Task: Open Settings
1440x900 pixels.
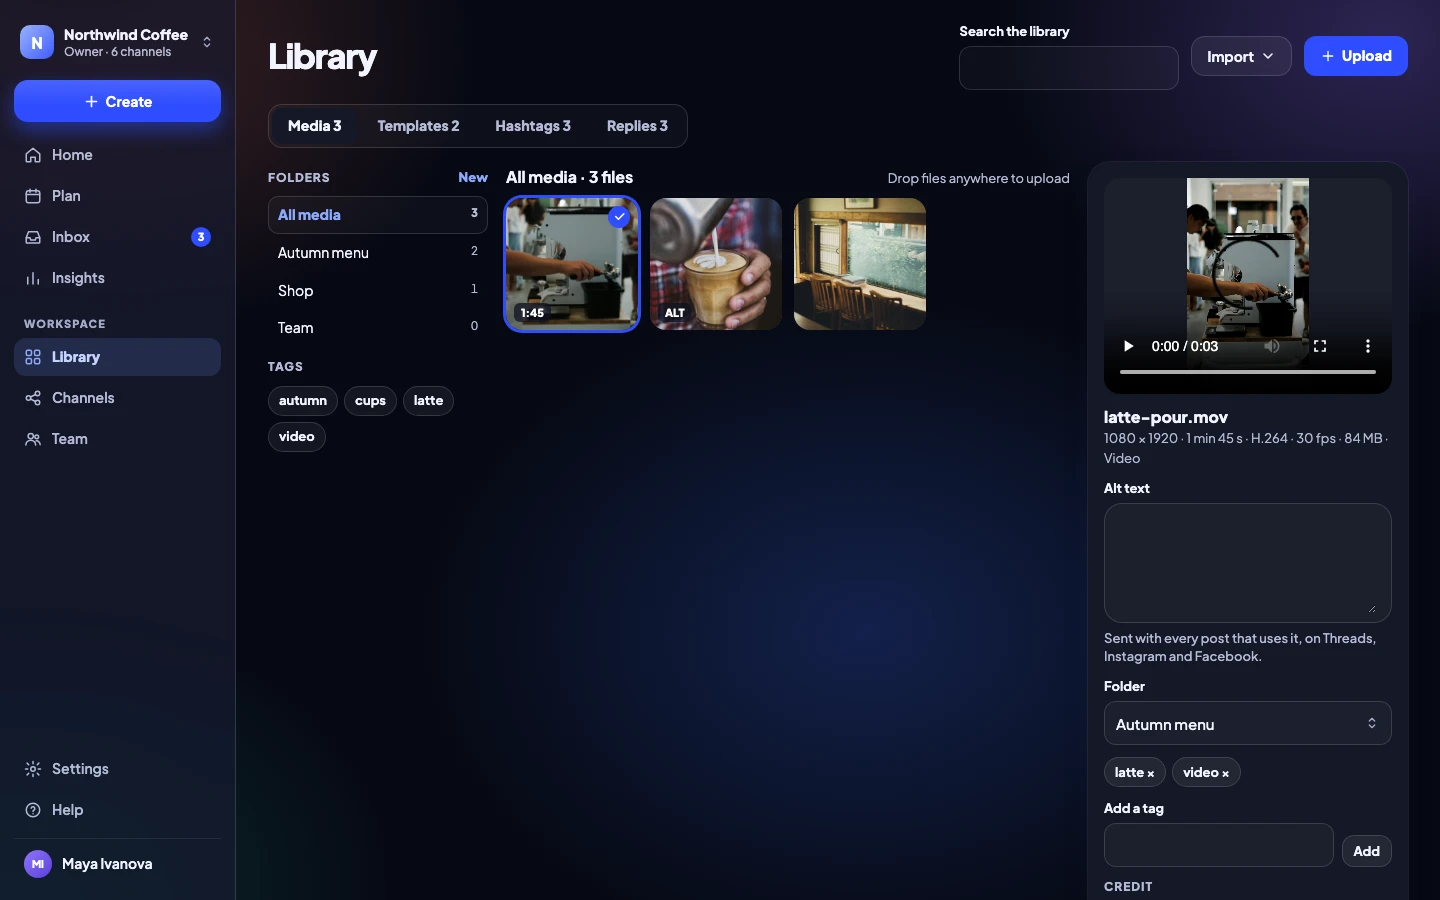Action: (117, 769)
